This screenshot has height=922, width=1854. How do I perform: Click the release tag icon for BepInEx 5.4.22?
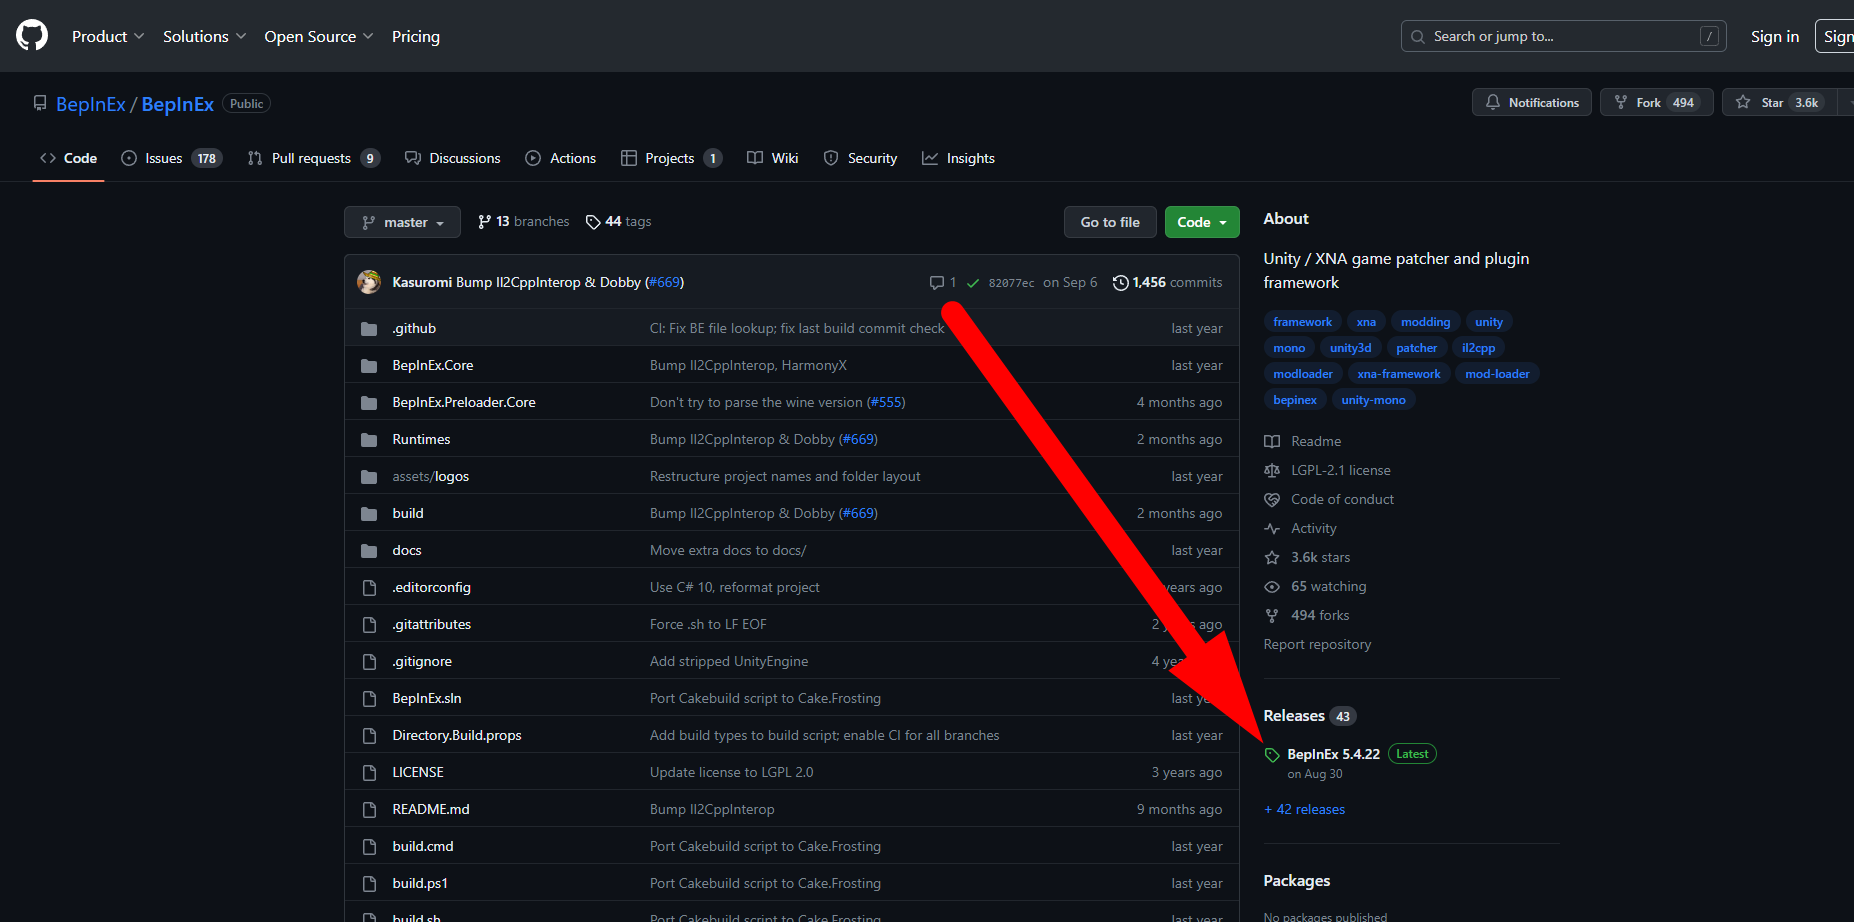(1272, 755)
